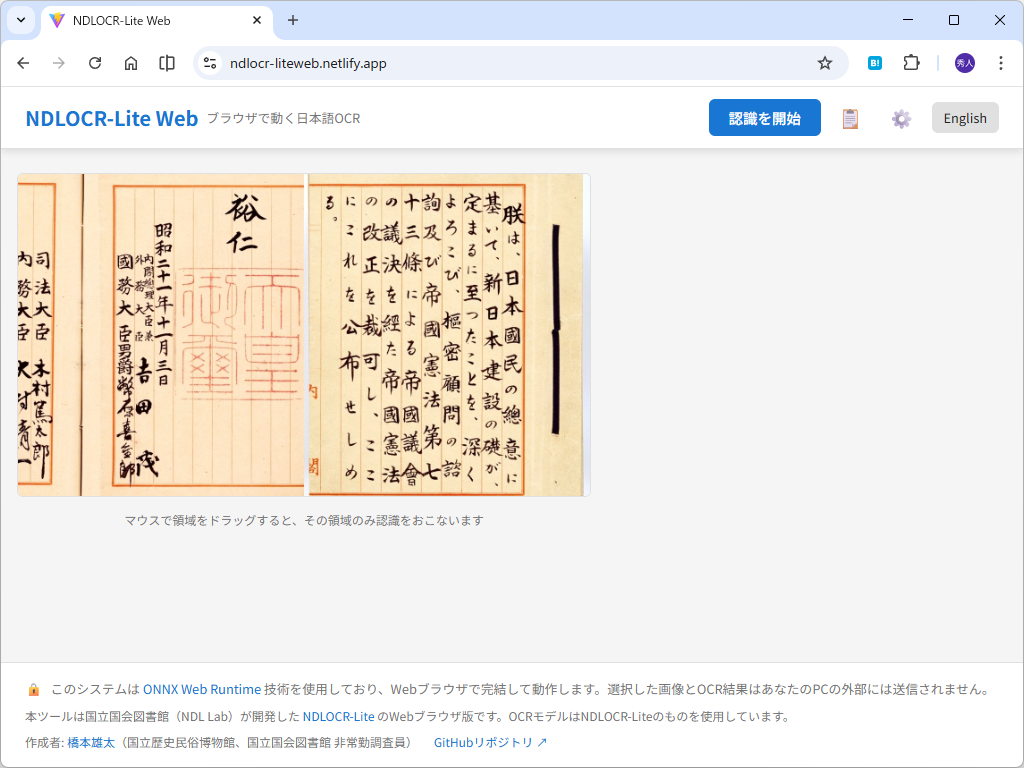Open the browser home page
This screenshot has width=1024, height=768.
(131, 62)
